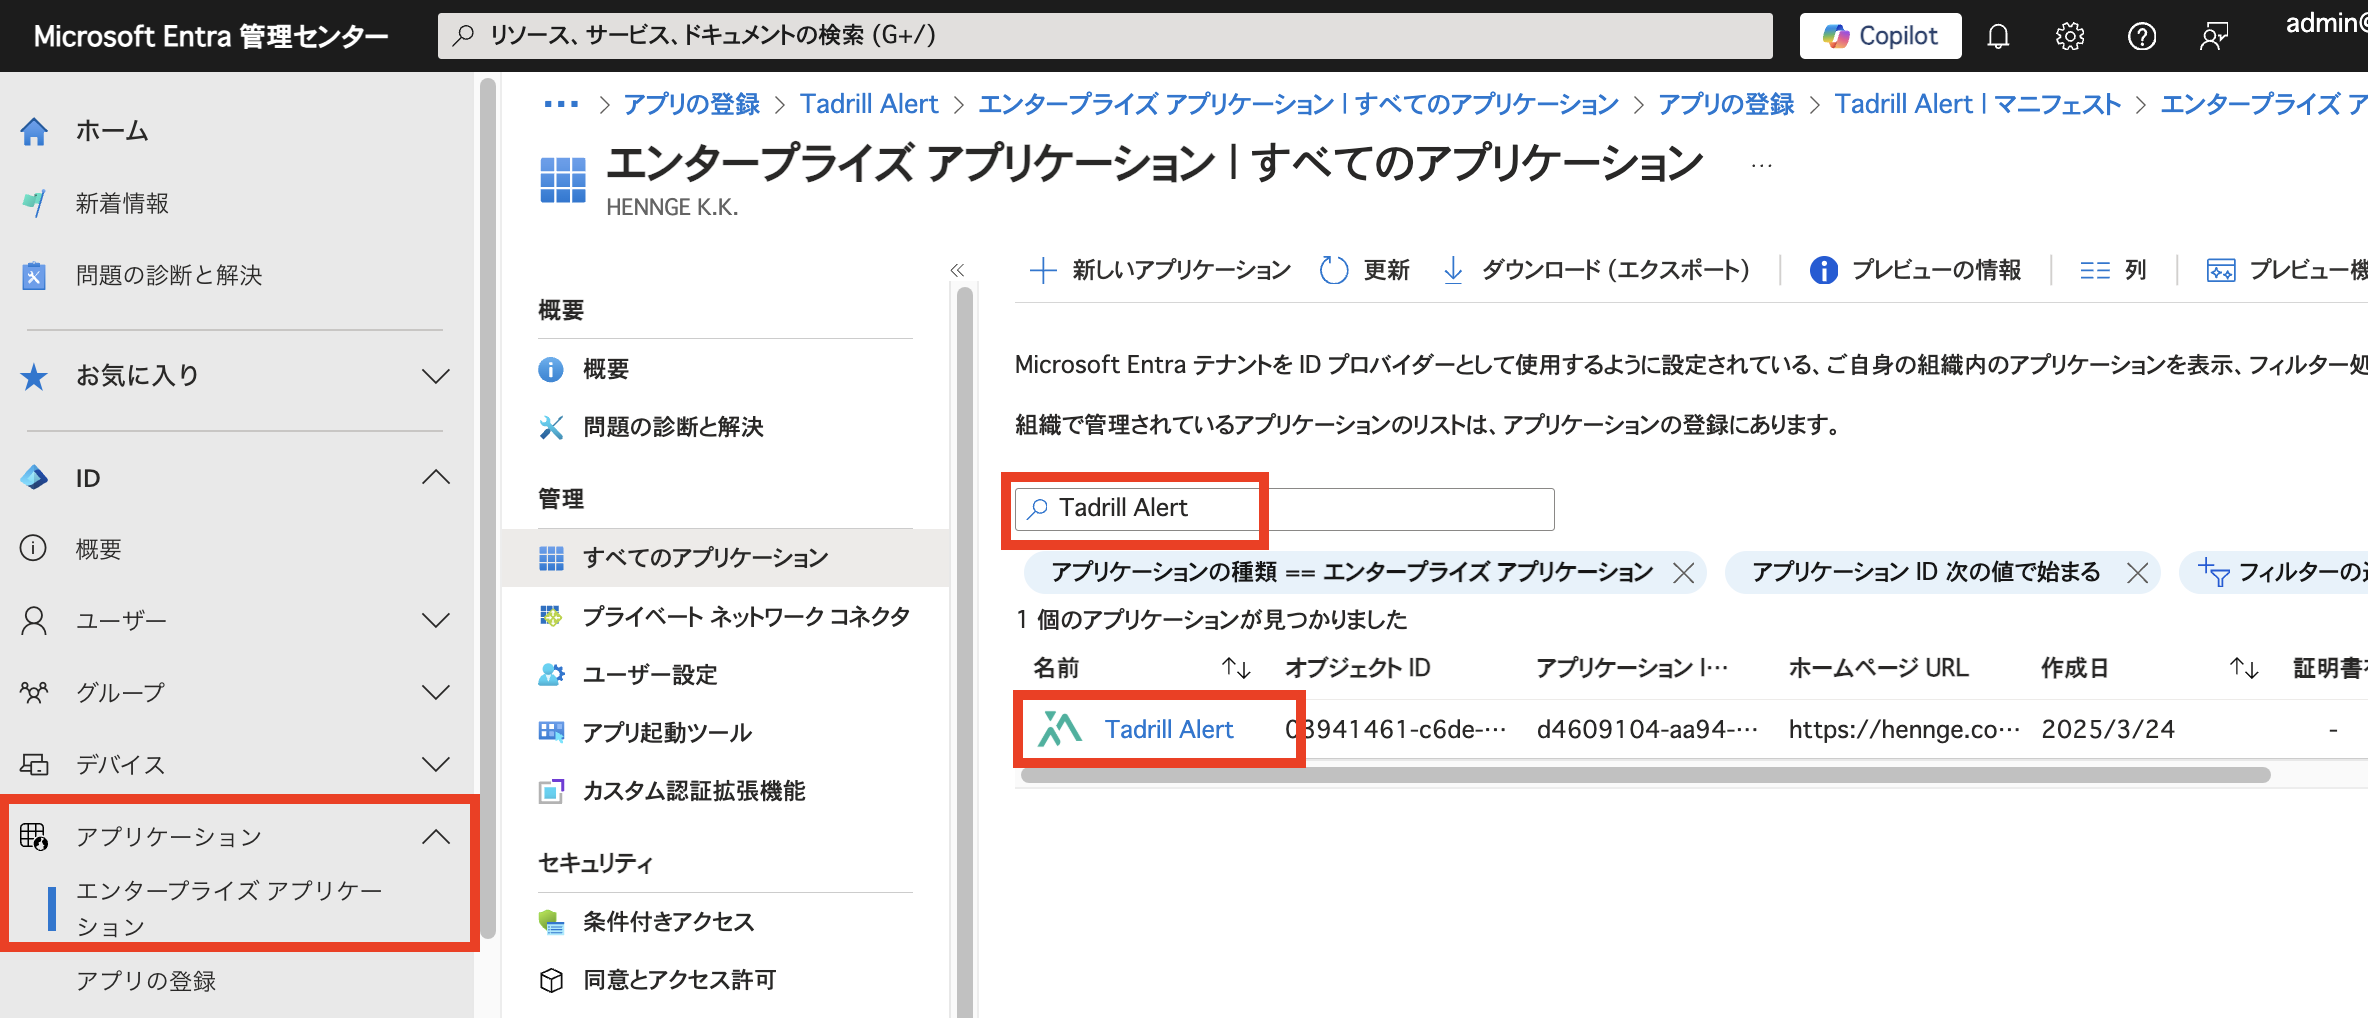
Task: Open Tadrill Alert application link
Action: 1169,729
